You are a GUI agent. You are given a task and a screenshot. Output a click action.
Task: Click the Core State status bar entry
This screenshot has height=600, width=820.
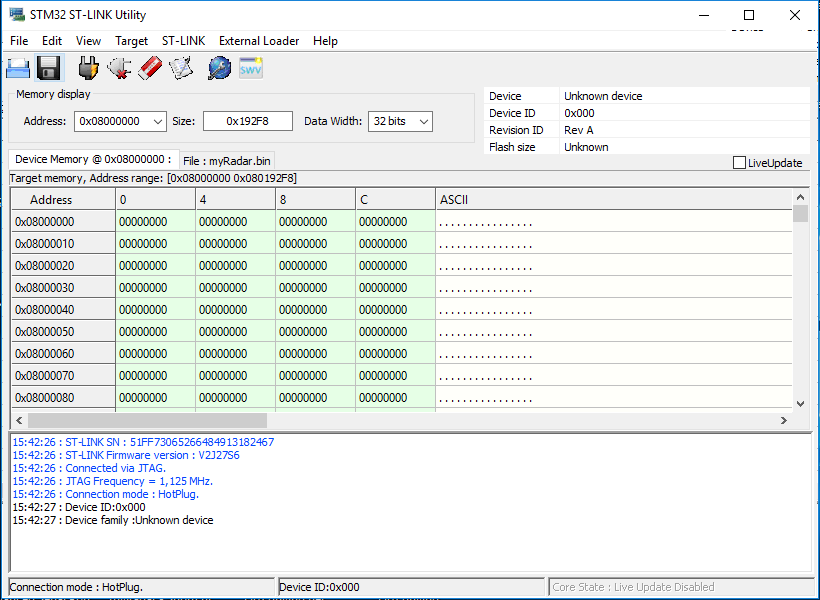(681, 587)
